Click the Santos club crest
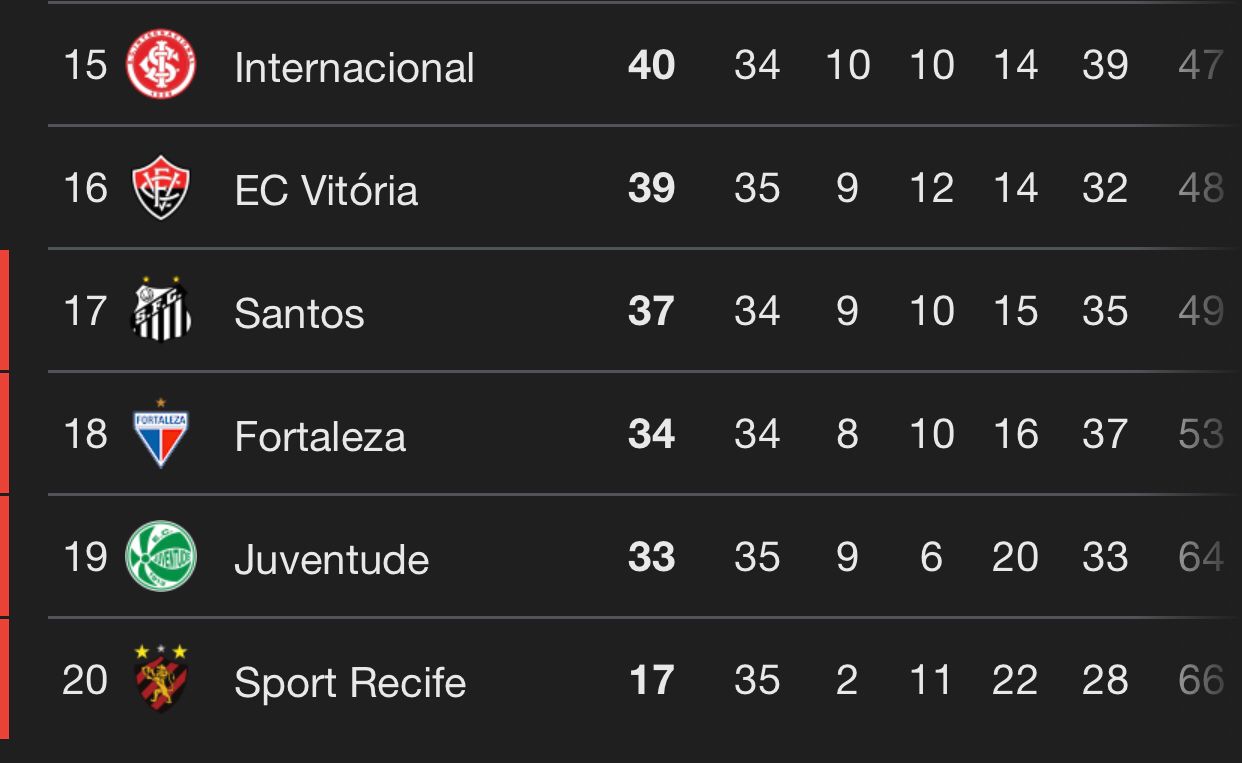Image resolution: width=1242 pixels, height=763 pixels. [x=161, y=310]
